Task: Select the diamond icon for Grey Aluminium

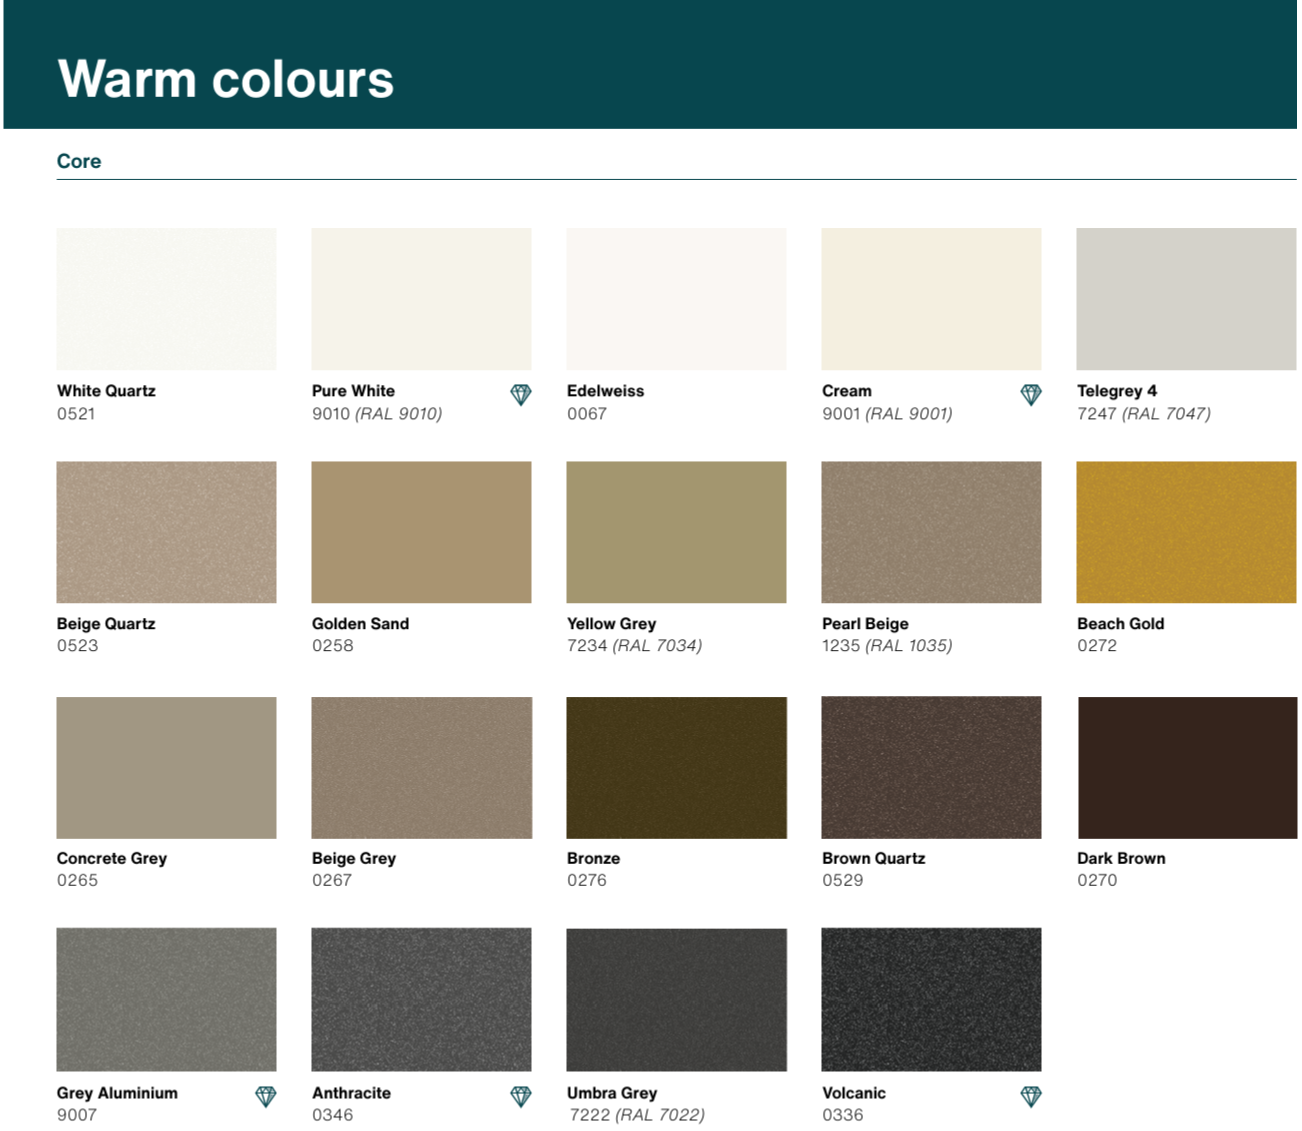Action: tap(266, 1097)
